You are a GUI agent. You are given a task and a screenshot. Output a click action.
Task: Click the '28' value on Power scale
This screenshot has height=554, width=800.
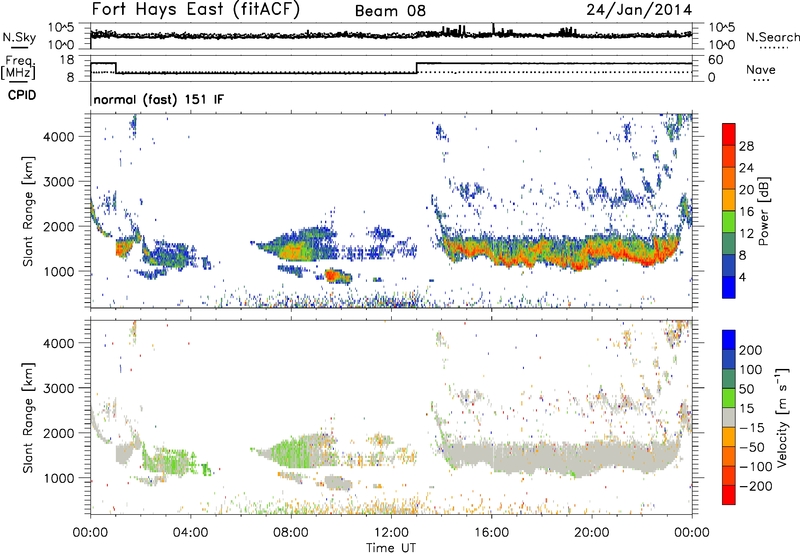[746, 146]
